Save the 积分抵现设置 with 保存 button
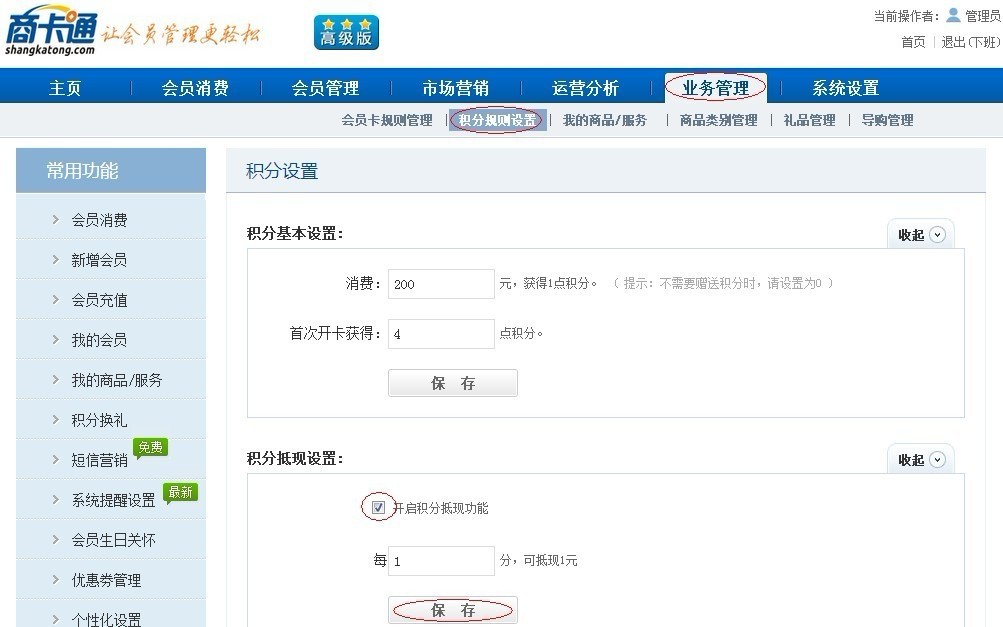This screenshot has width=1003, height=627. [452, 610]
